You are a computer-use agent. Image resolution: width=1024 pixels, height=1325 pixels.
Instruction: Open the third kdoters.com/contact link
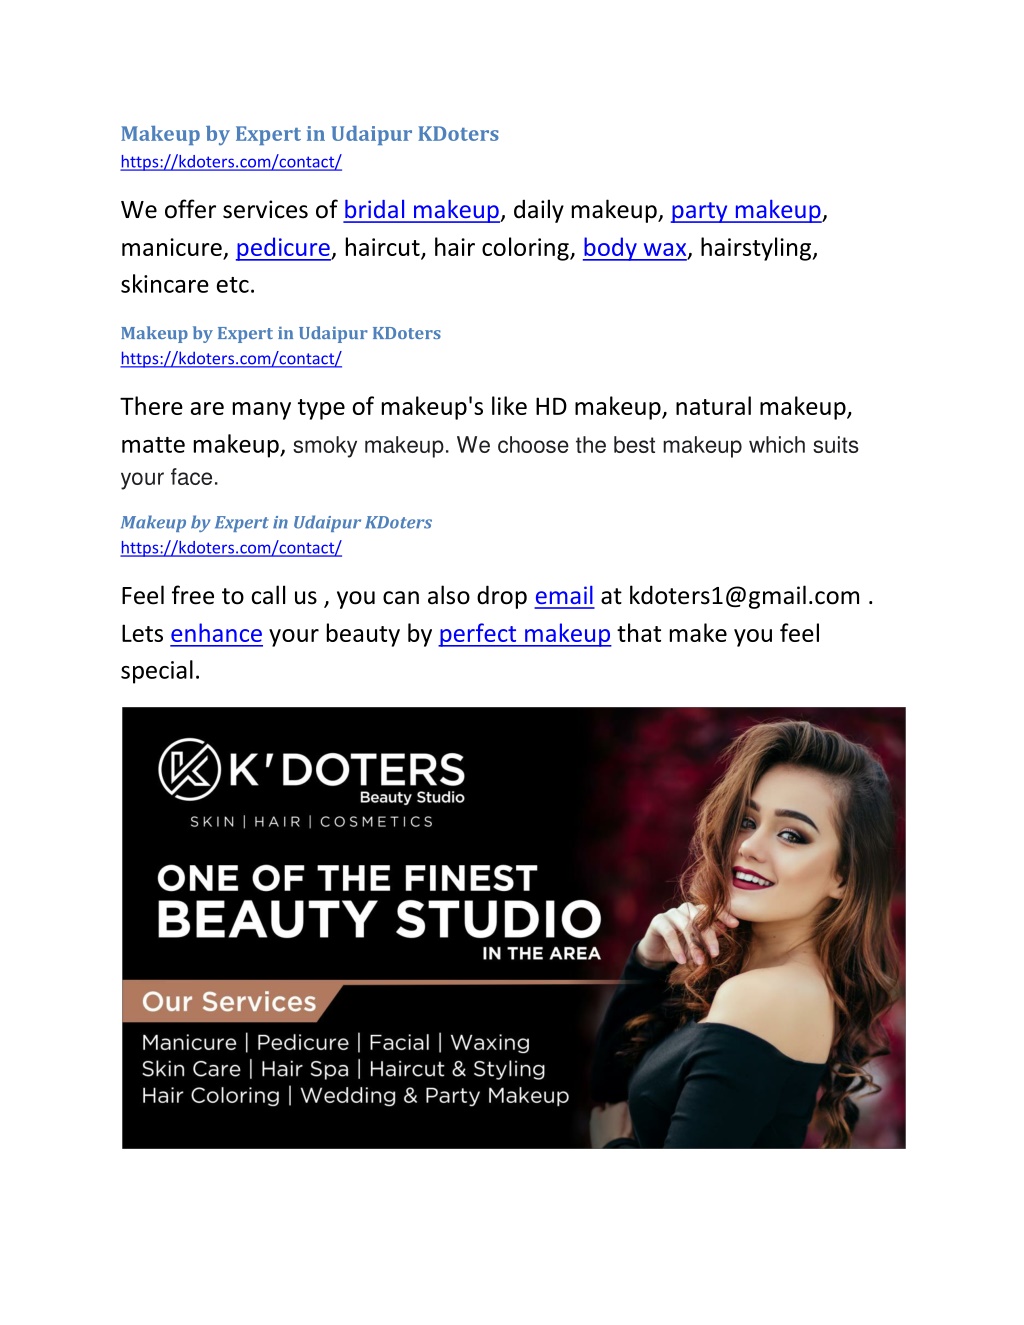(231, 548)
